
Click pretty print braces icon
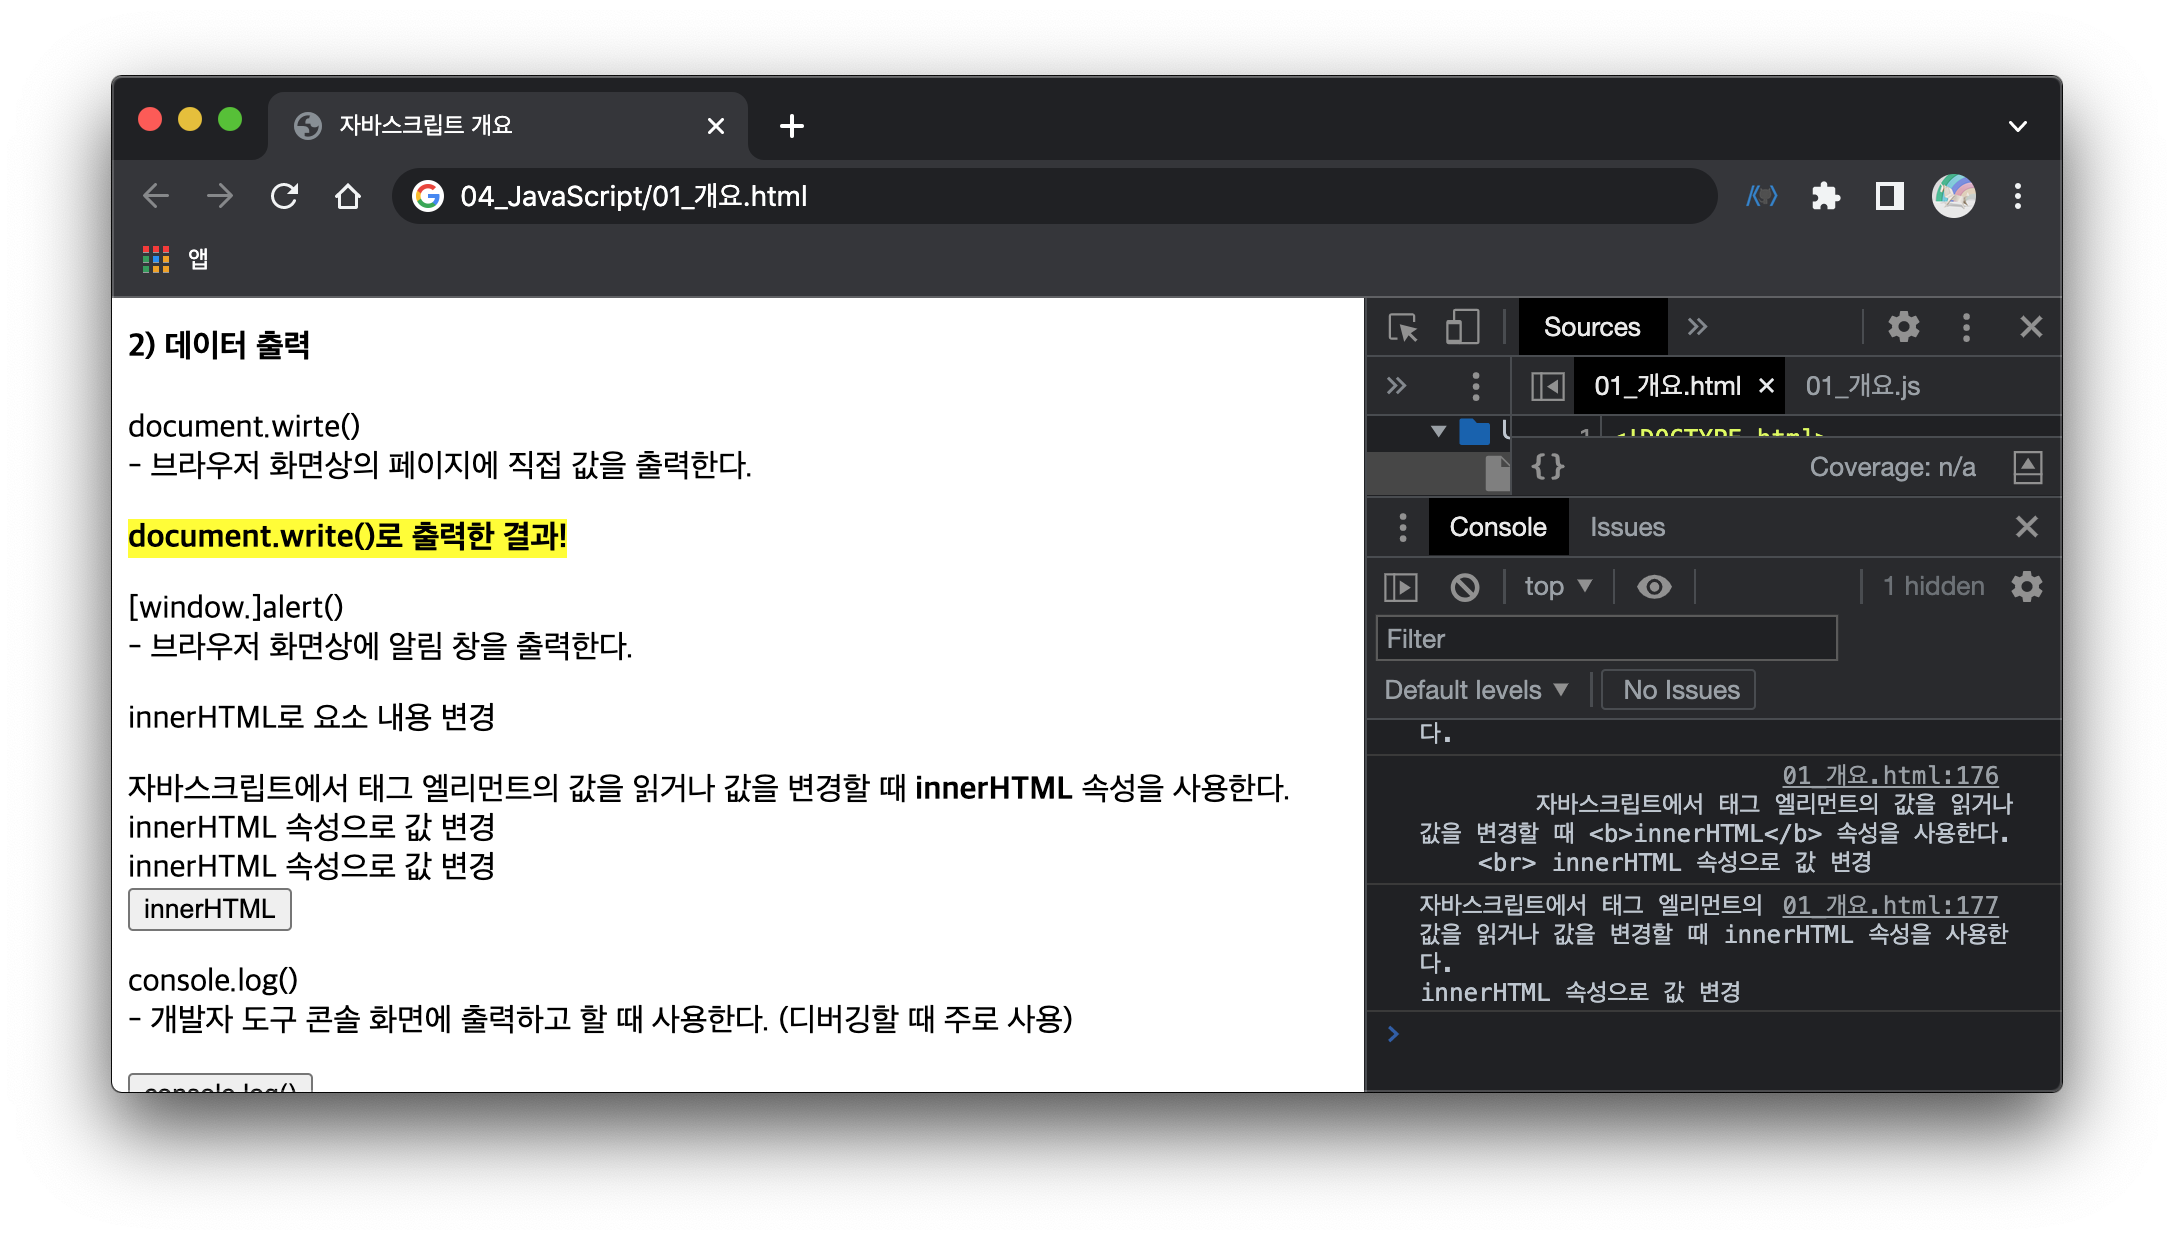(1547, 467)
